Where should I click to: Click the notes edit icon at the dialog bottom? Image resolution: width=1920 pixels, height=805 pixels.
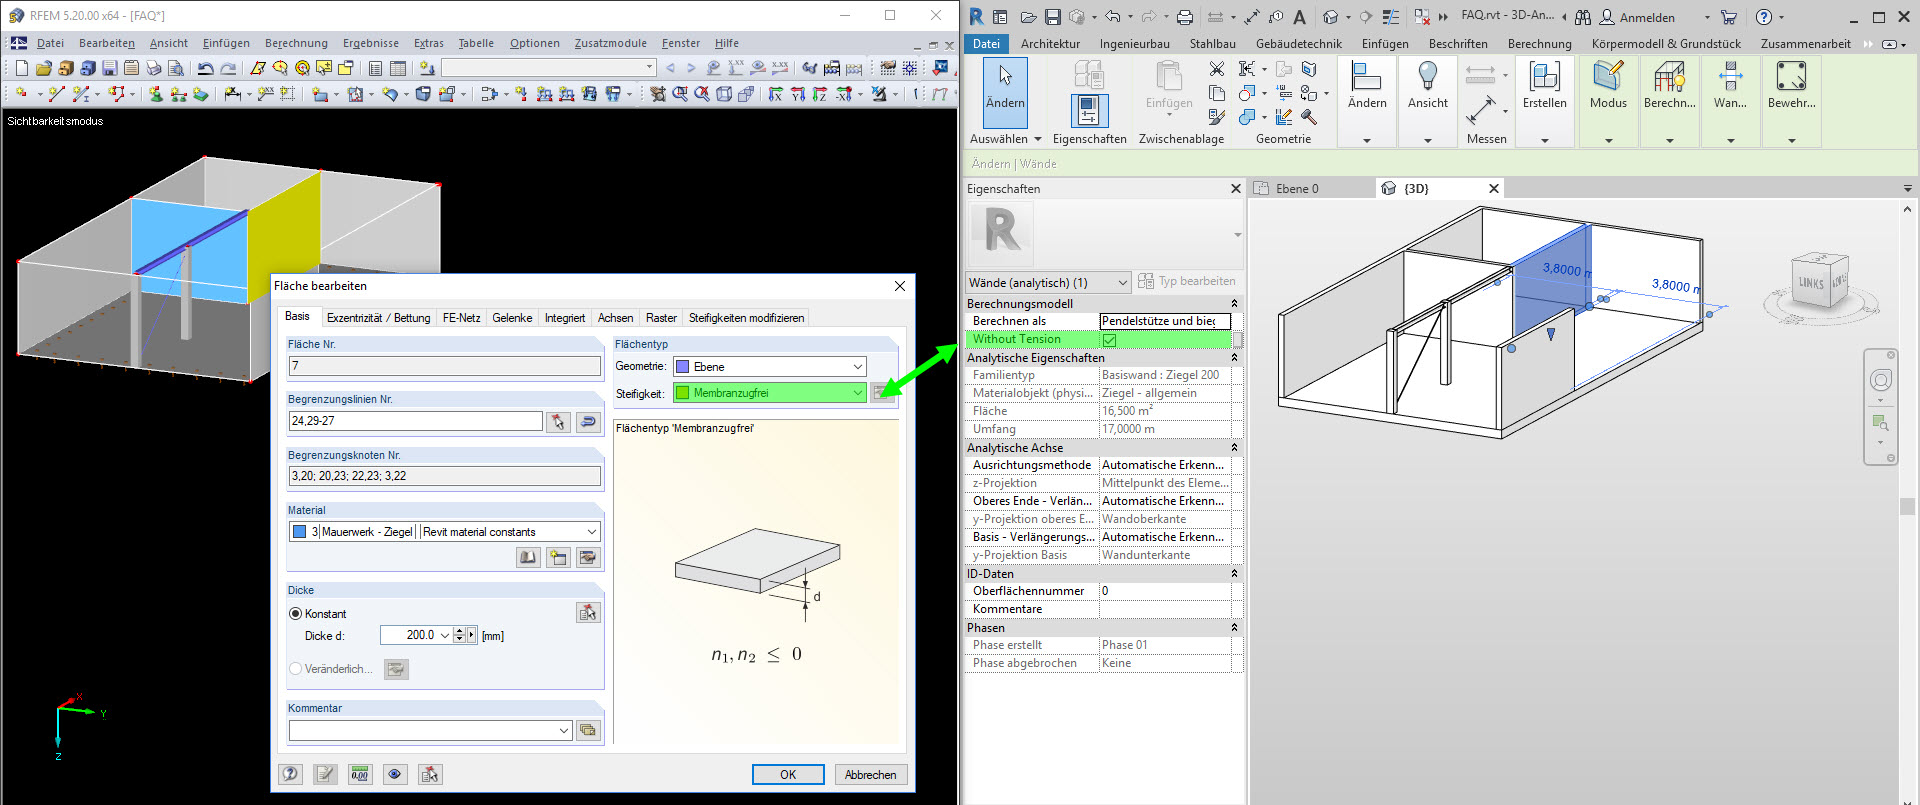click(x=325, y=774)
